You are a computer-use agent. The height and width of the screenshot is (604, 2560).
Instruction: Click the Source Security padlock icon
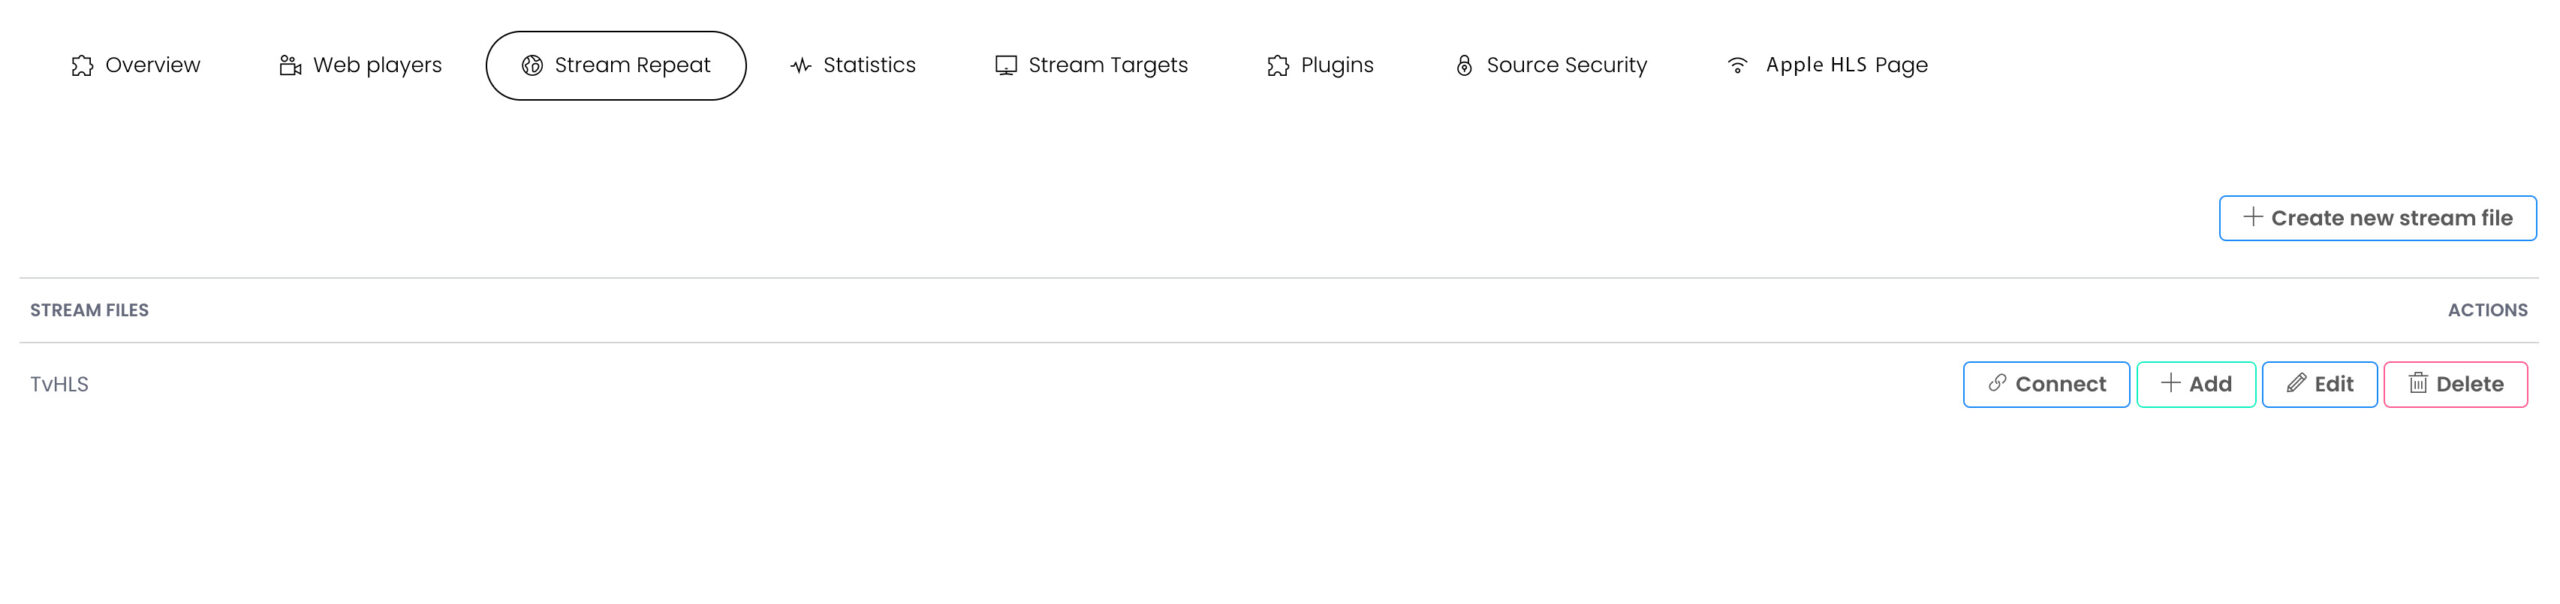point(1464,66)
